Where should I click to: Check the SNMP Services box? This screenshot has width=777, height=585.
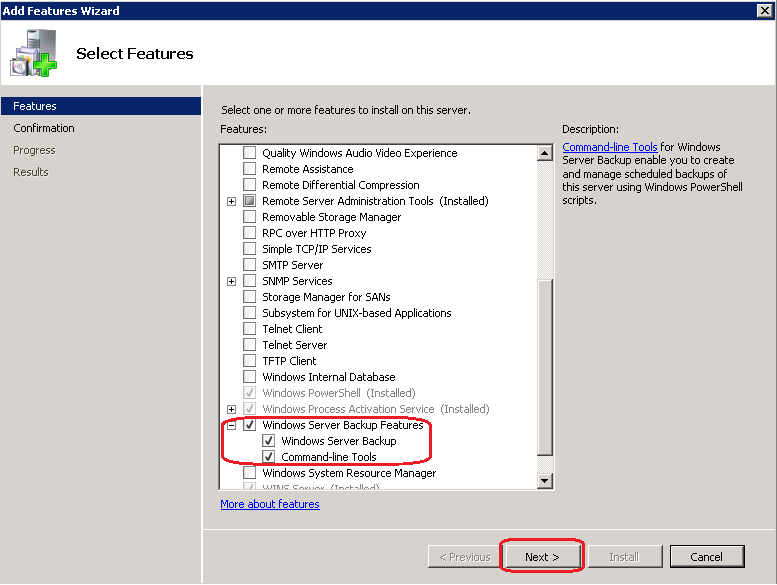point(249,281)
